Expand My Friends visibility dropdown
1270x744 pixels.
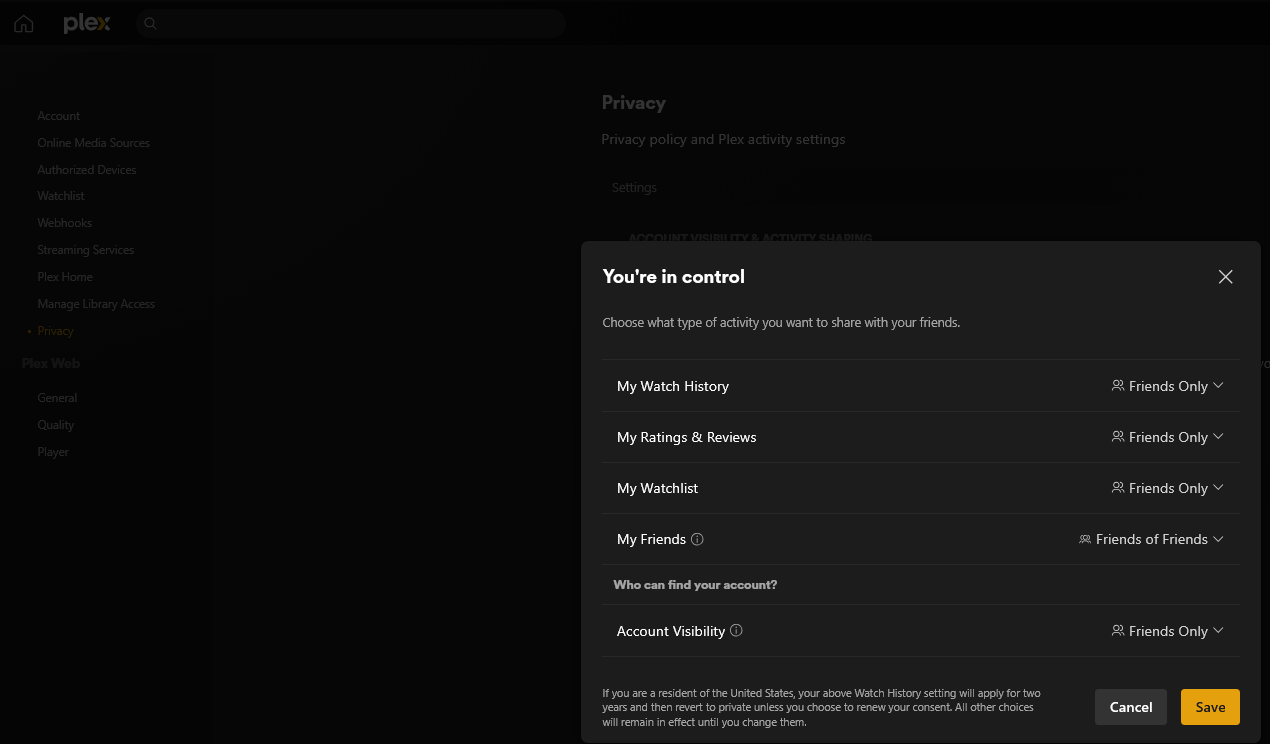(1151, 539)
